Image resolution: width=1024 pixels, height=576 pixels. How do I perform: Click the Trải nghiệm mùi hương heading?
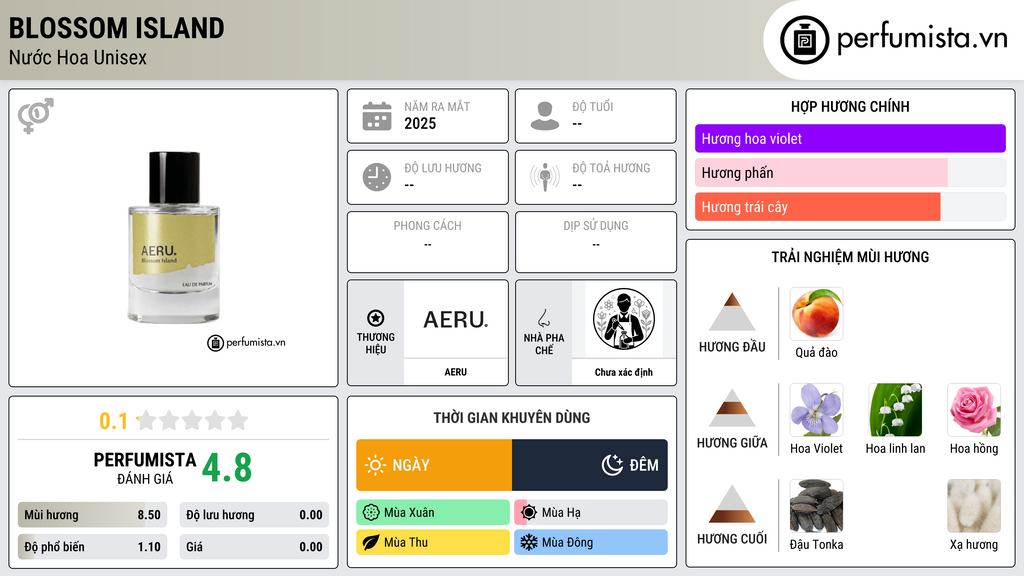(x=850, y=257)
